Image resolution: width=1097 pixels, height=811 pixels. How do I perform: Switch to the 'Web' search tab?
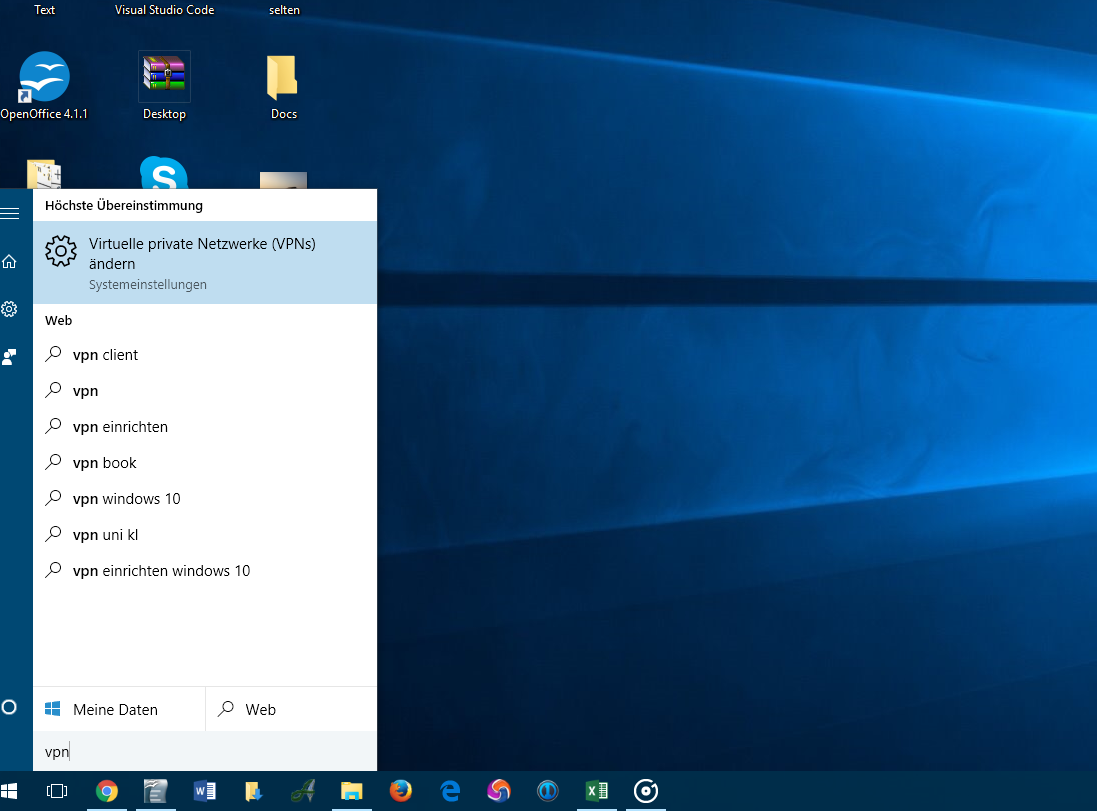pos(292,710)
